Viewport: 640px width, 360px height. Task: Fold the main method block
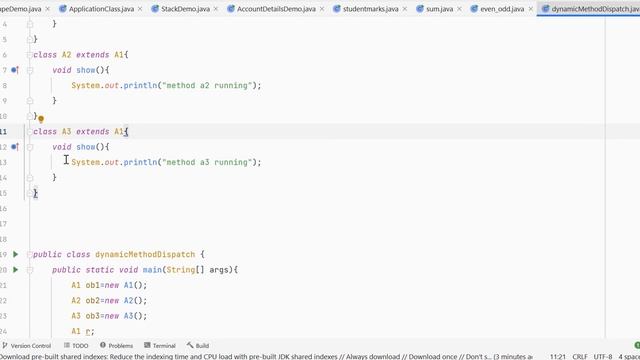click(30, 270)
